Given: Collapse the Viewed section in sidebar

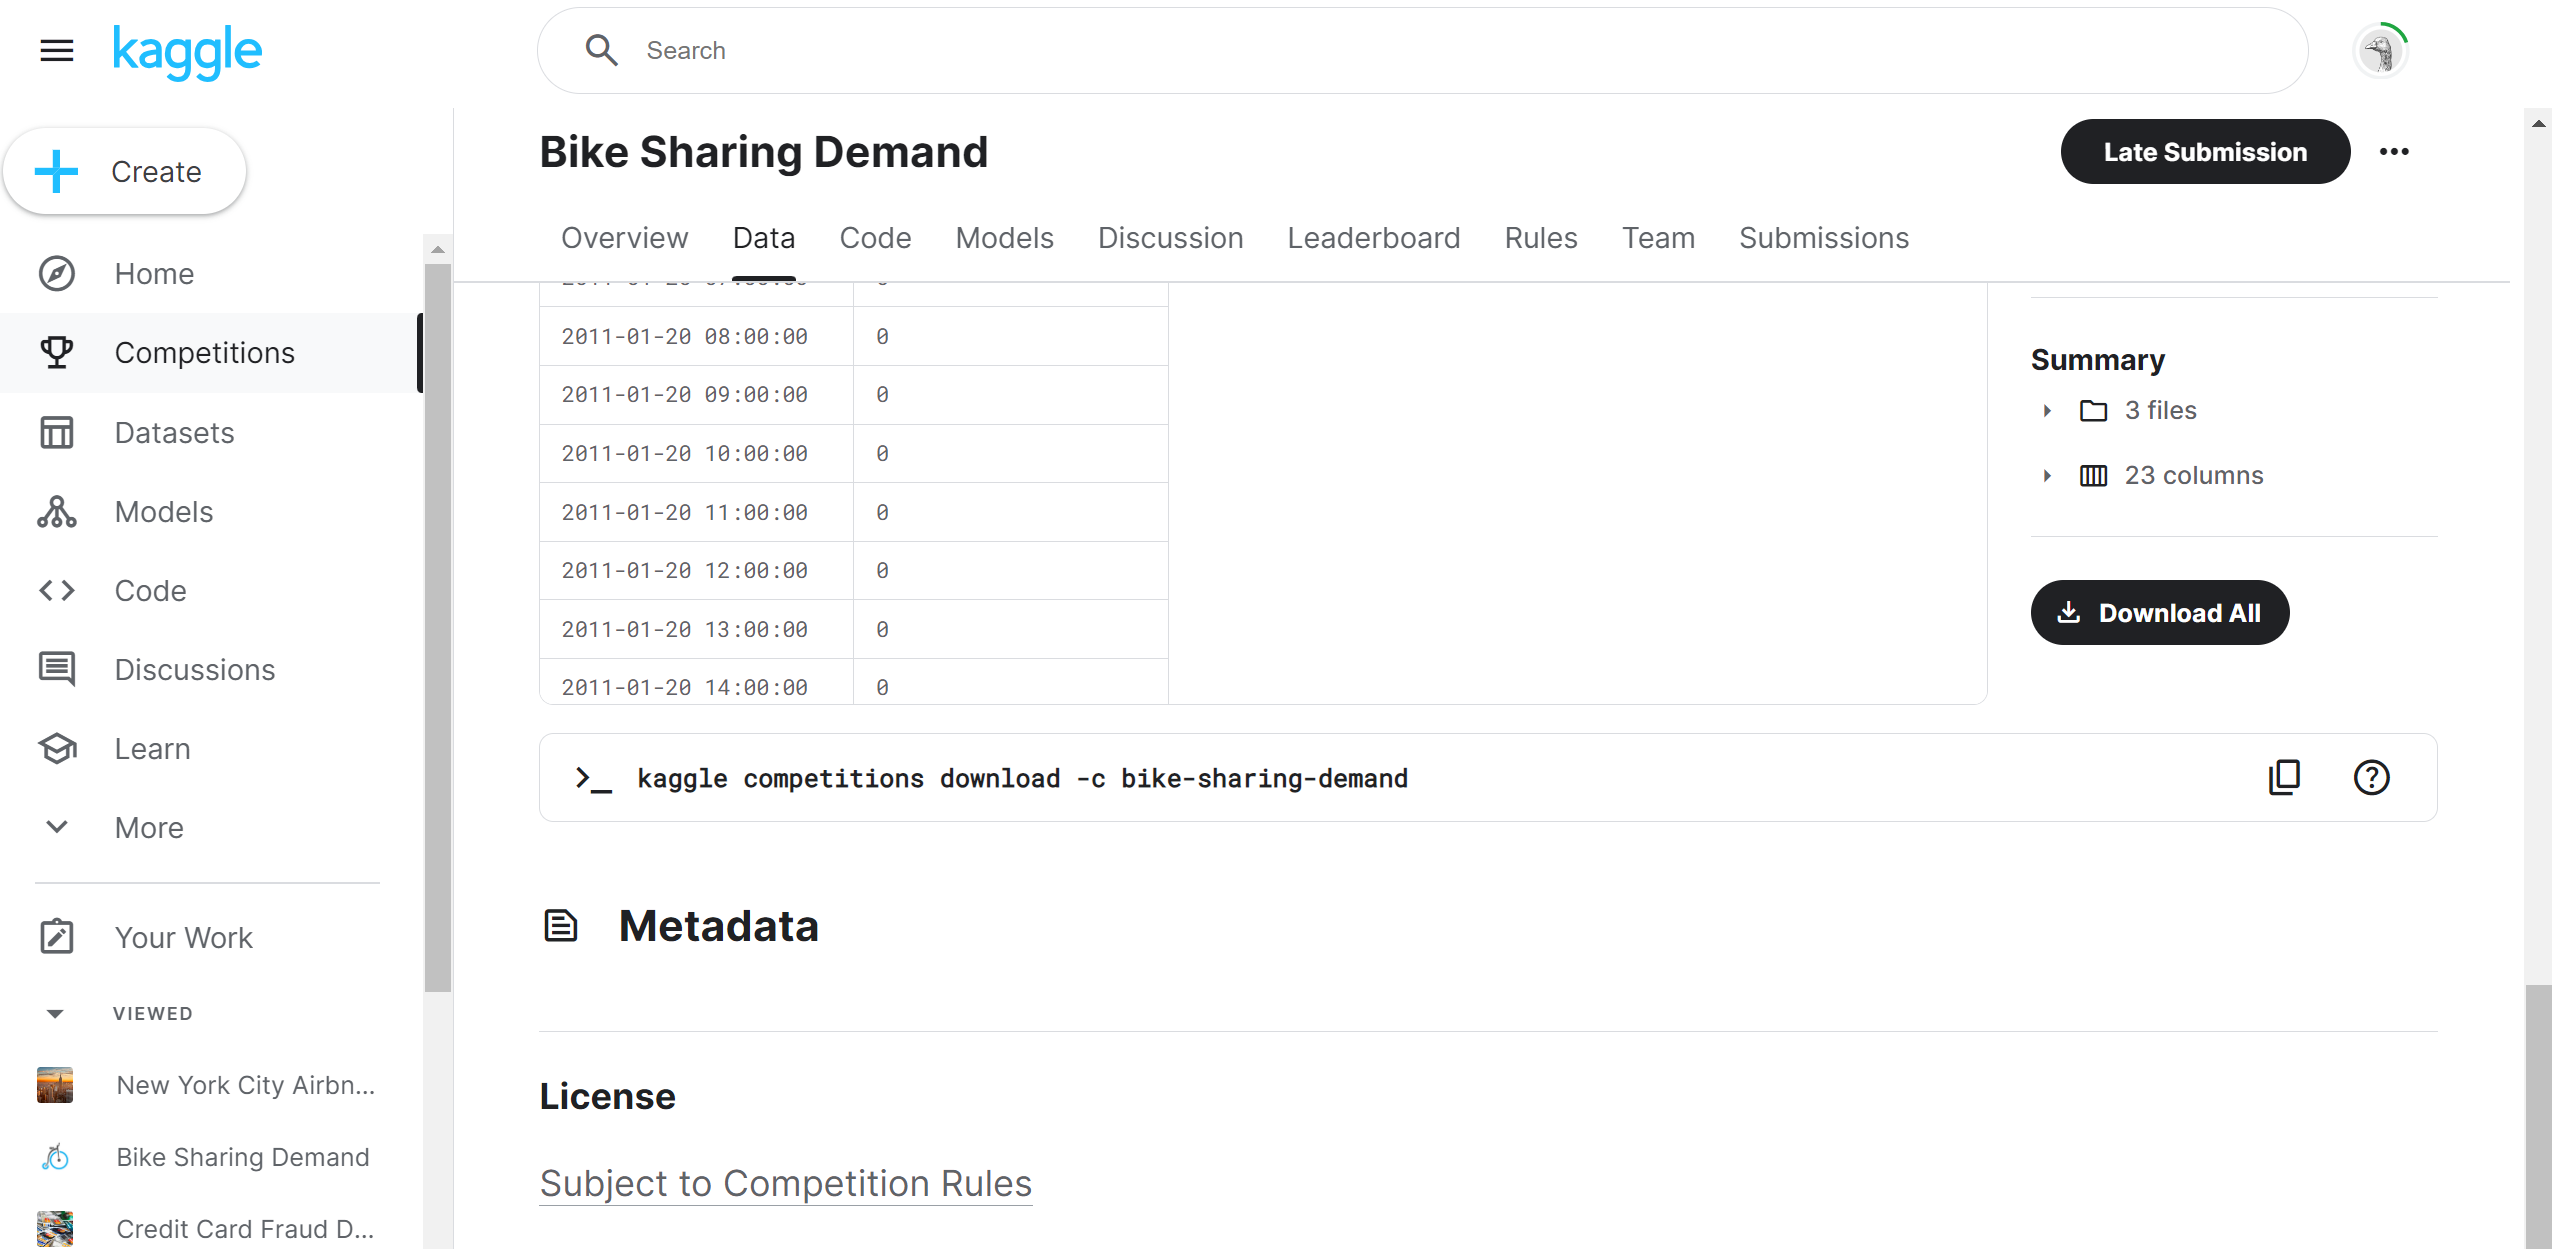Looking at the screenshot, I should tap(56, 1014).
